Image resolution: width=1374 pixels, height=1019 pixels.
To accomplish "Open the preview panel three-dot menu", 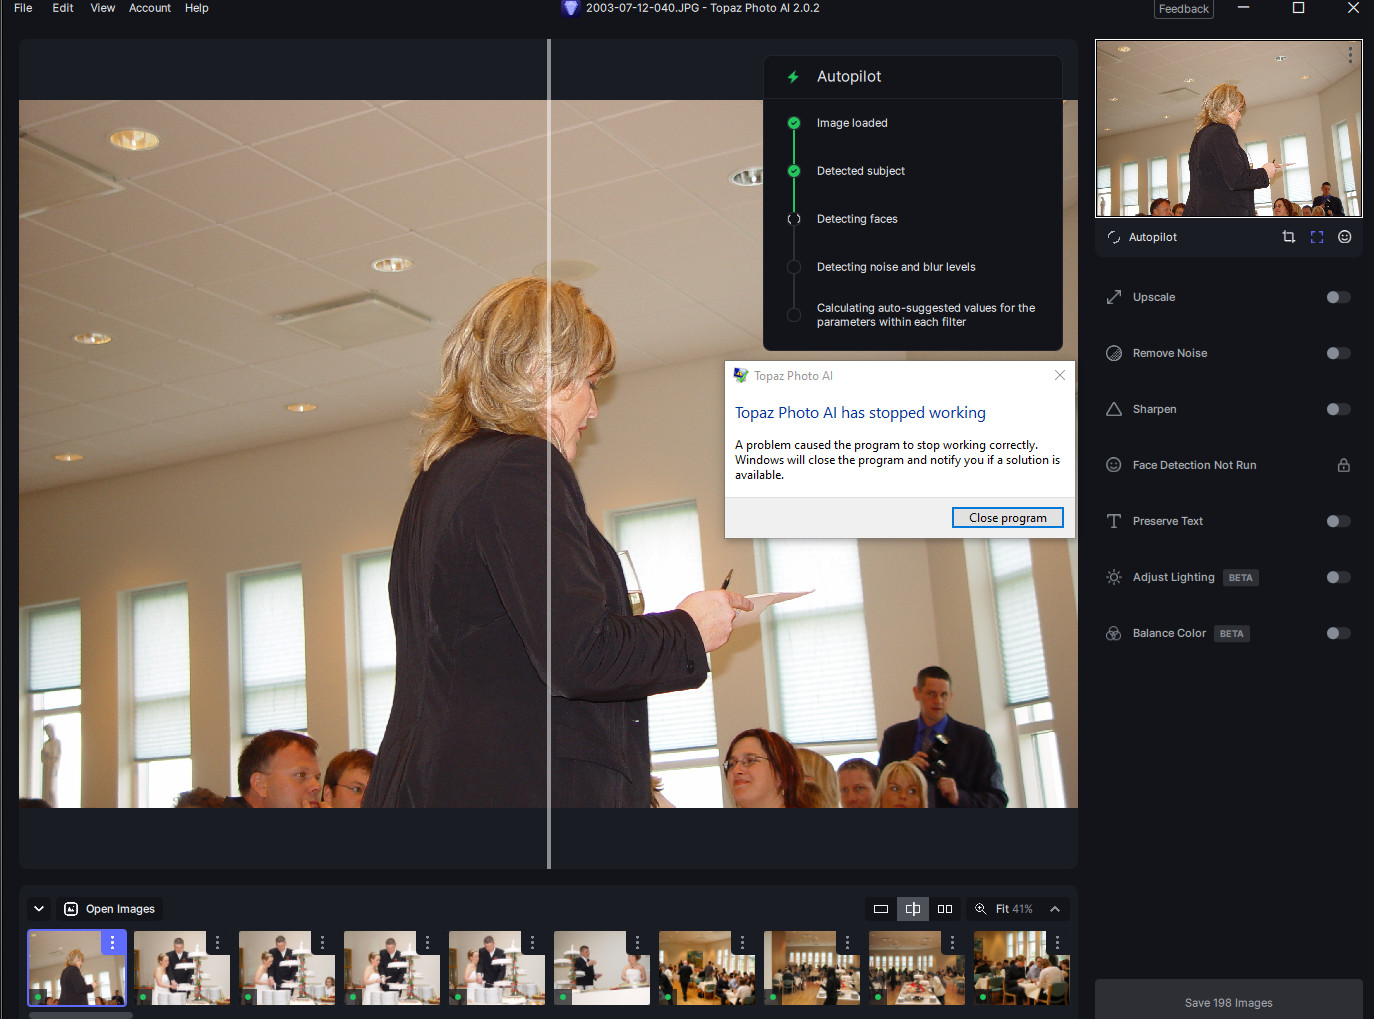I will [1350, 56].
